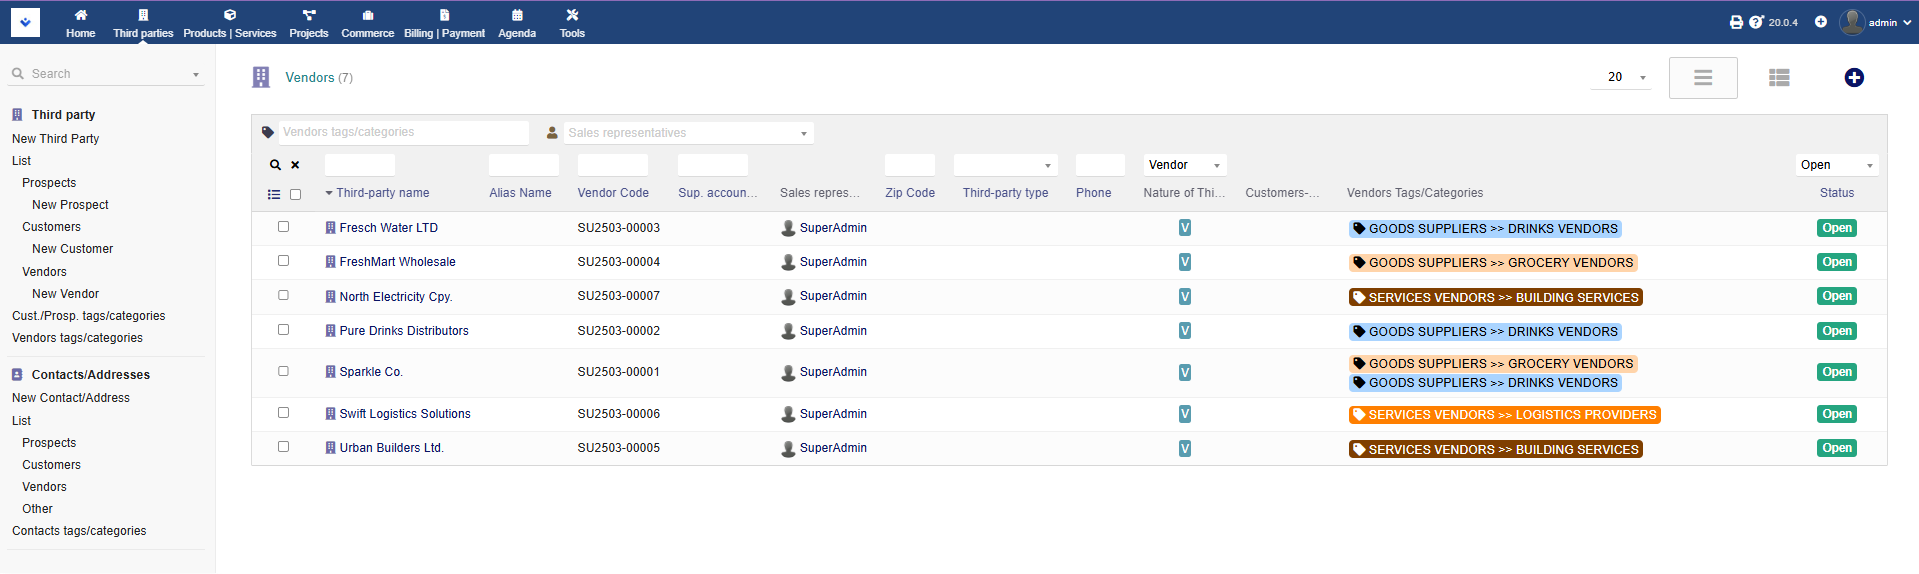Open the Pure Drinks Distributors vendor link
The height and width of the screenshot is (574, 1919).
click(403, 331)
